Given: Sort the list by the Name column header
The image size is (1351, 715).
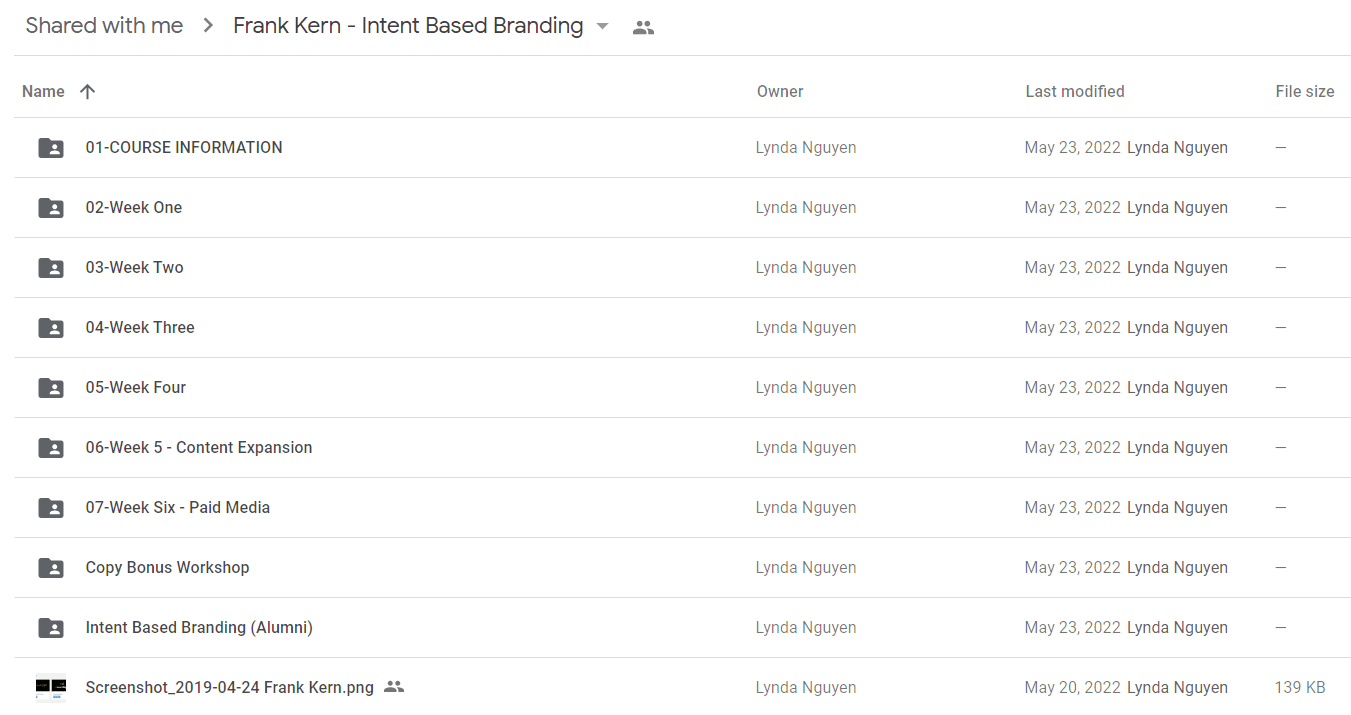Looking at the screenshot, I should tap(43, 92).
